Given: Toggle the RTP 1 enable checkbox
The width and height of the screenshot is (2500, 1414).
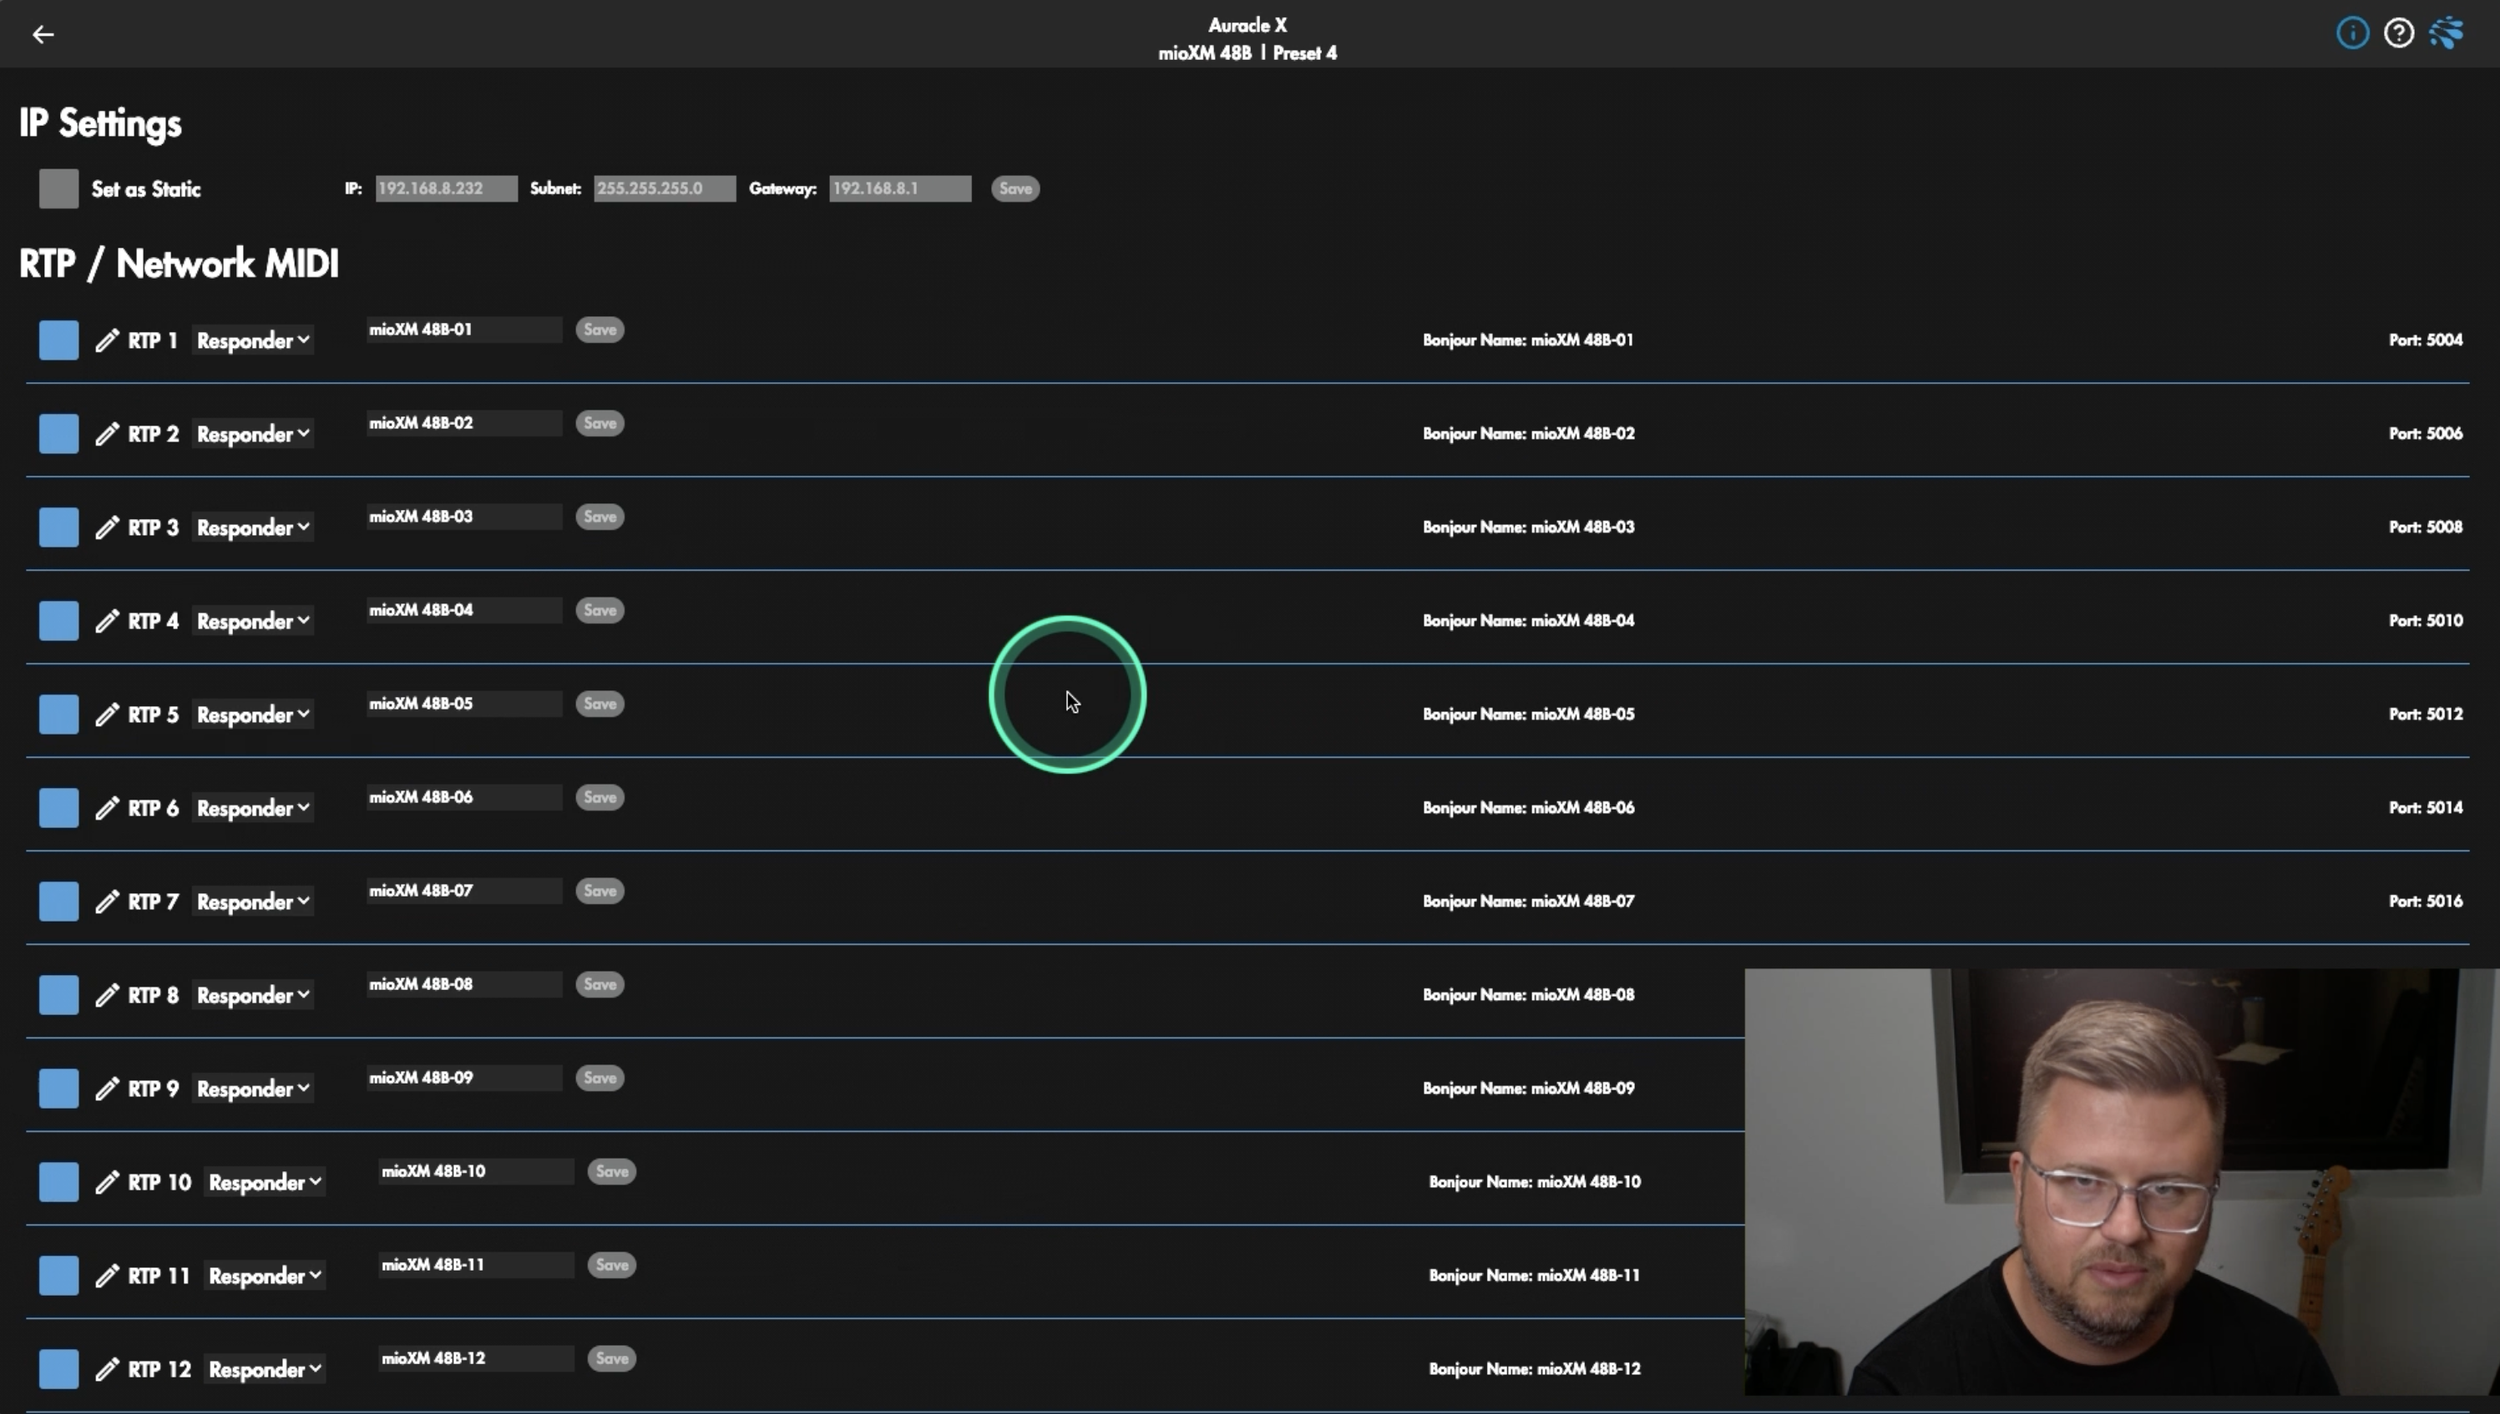Looking at the screenshot, I should 59,340.
